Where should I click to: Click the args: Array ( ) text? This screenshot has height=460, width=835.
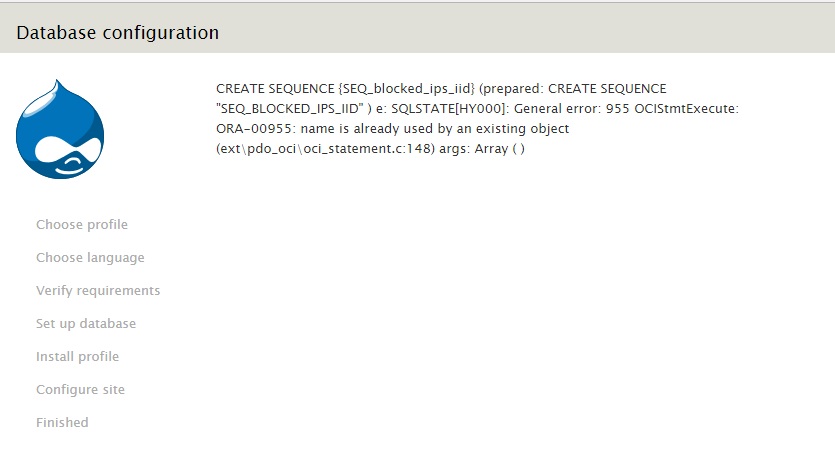point(482,149)
